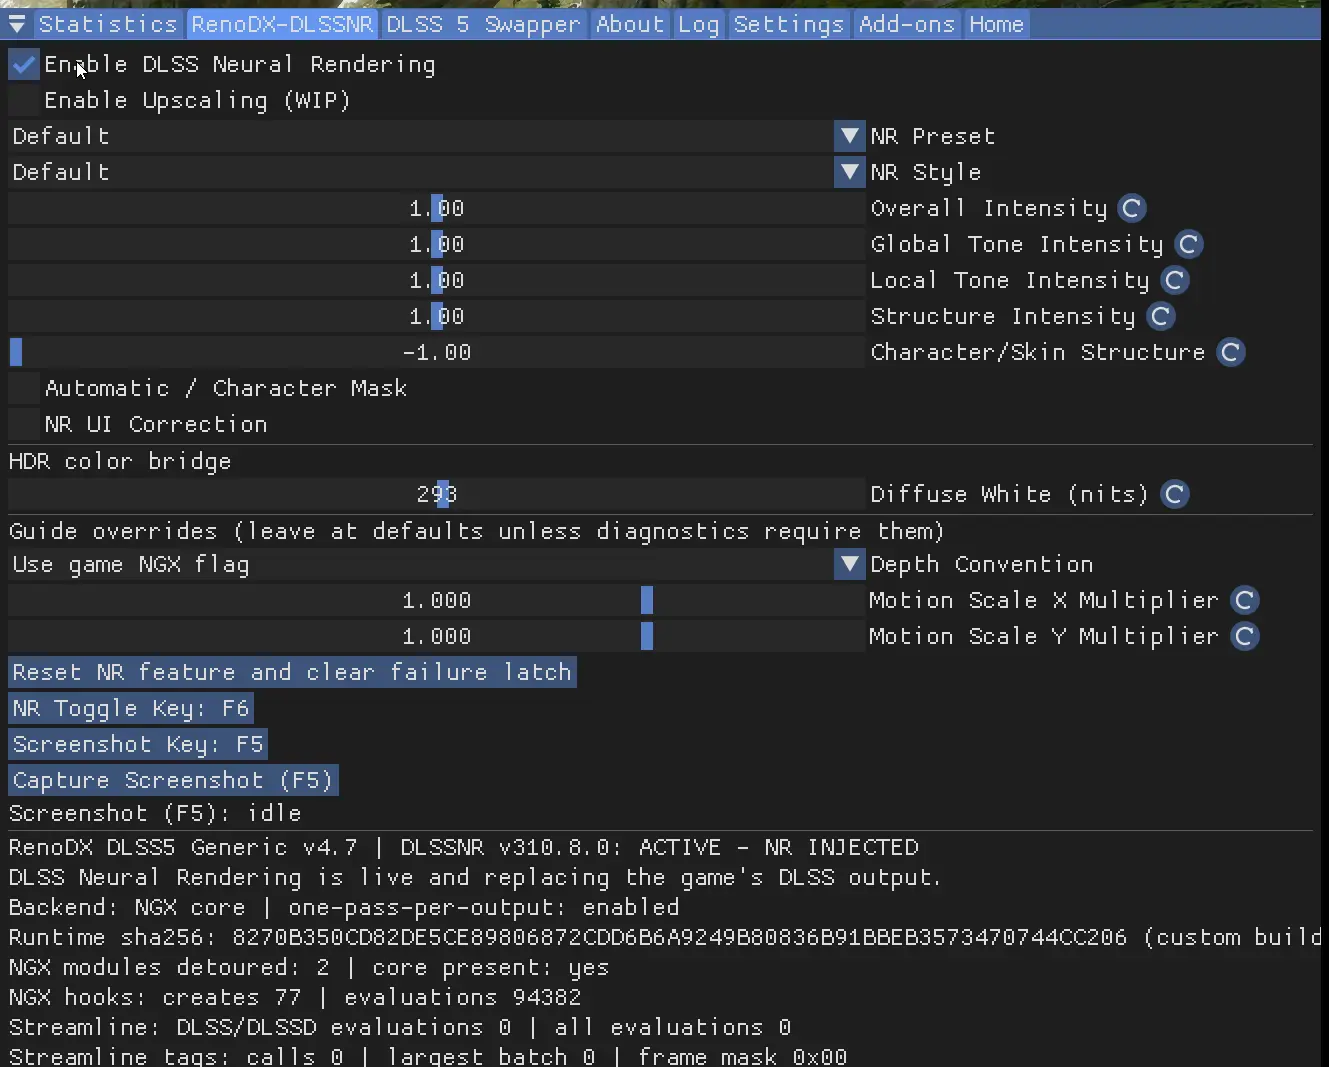Reset Structure Intensity using the C icon
This screenshot has height=1067, width=1329.
coord(1160,316)
